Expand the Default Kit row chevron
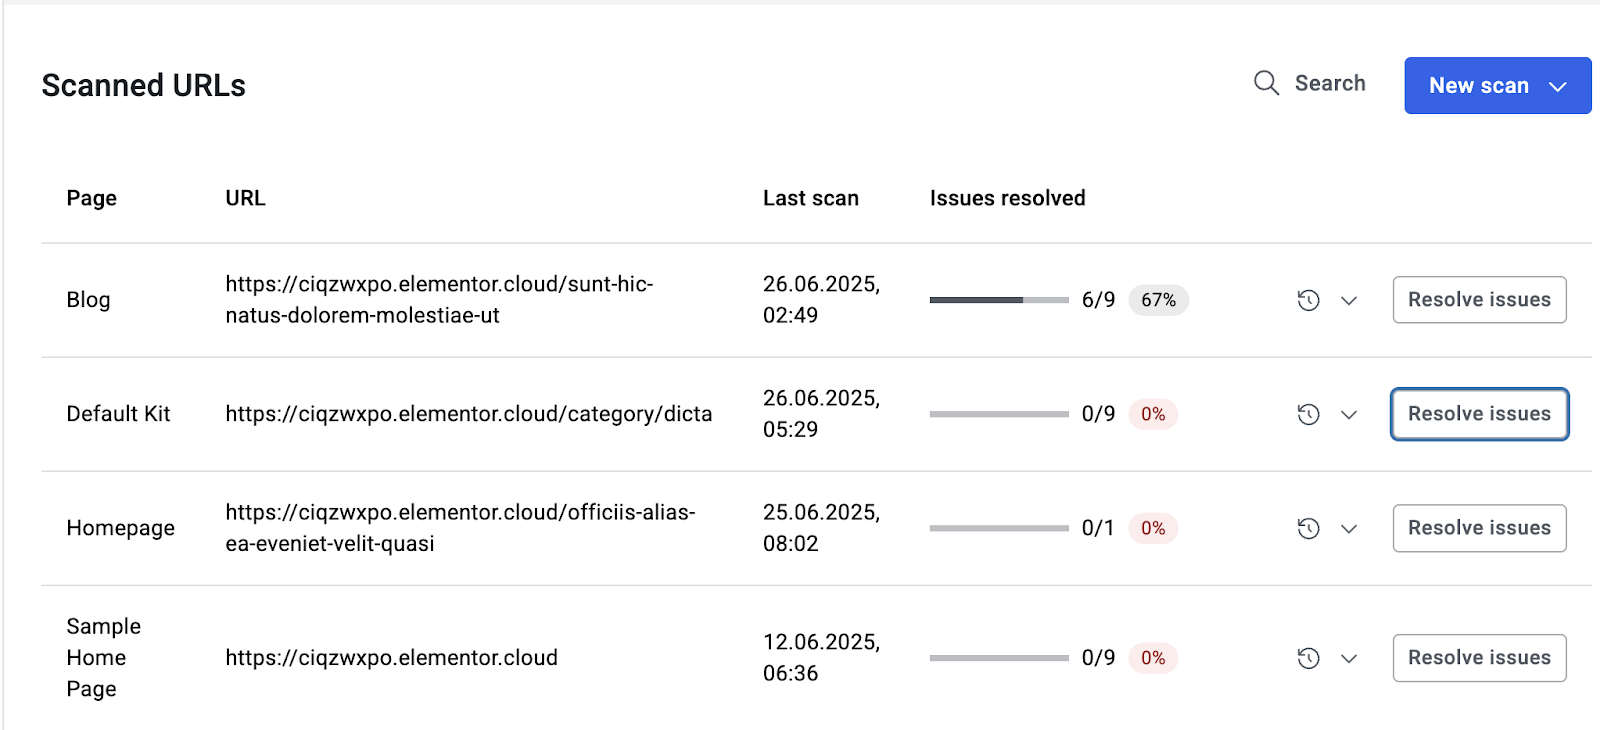Screen dimensions: 1600x730 [x=1349, y=414]
